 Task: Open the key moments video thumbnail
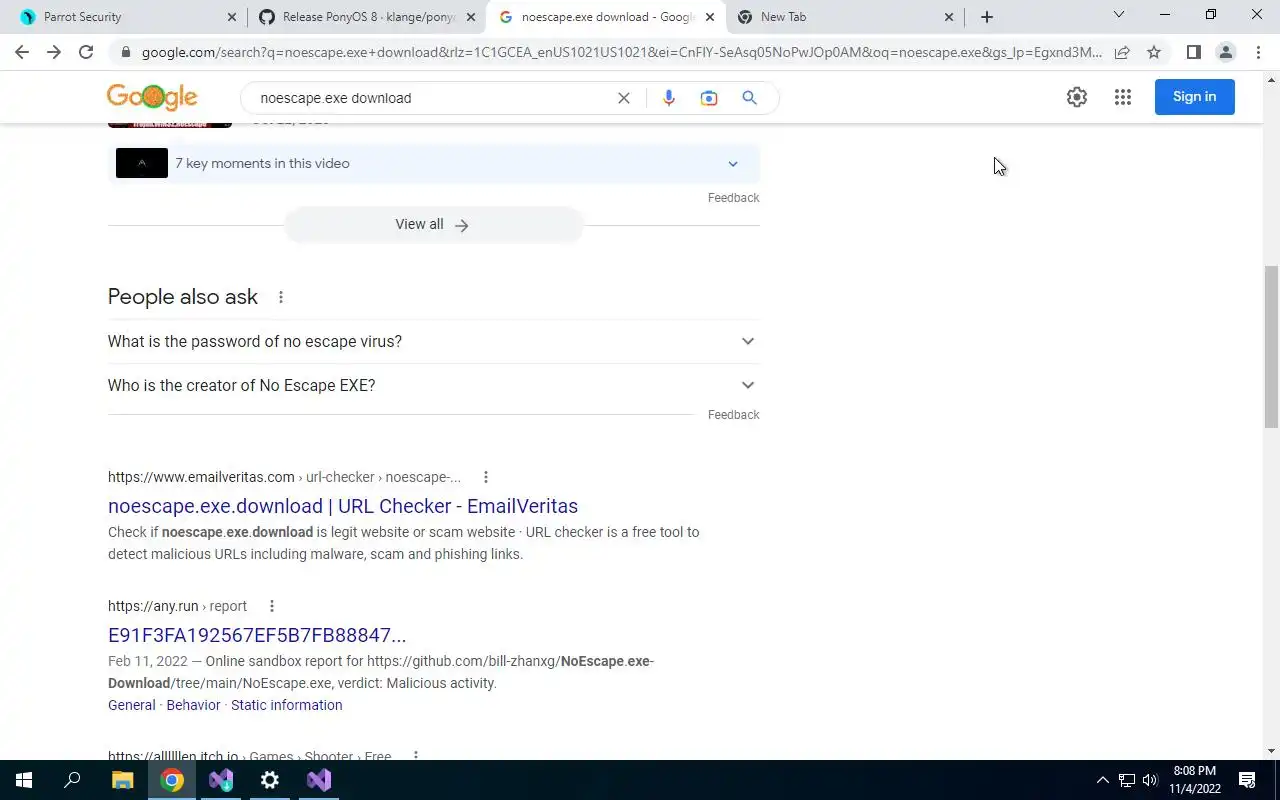pos(142,163)
